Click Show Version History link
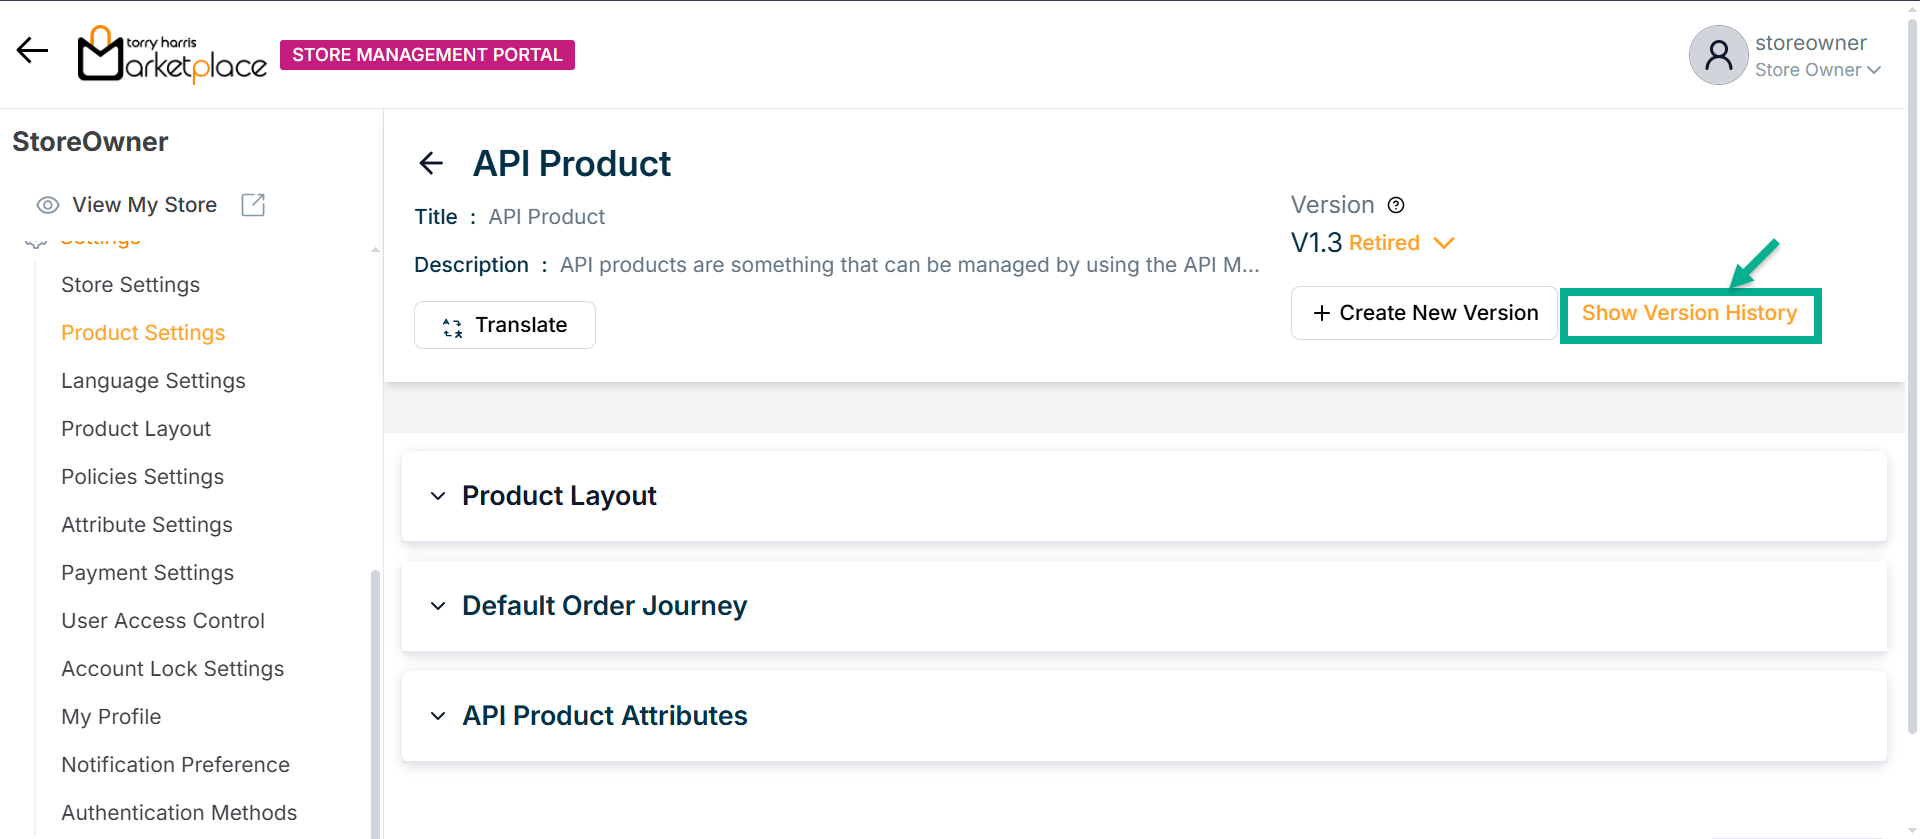Image resolution: width=1920 pixels, height=839 pixels. pyautogui.click(x=1689, y=313)
